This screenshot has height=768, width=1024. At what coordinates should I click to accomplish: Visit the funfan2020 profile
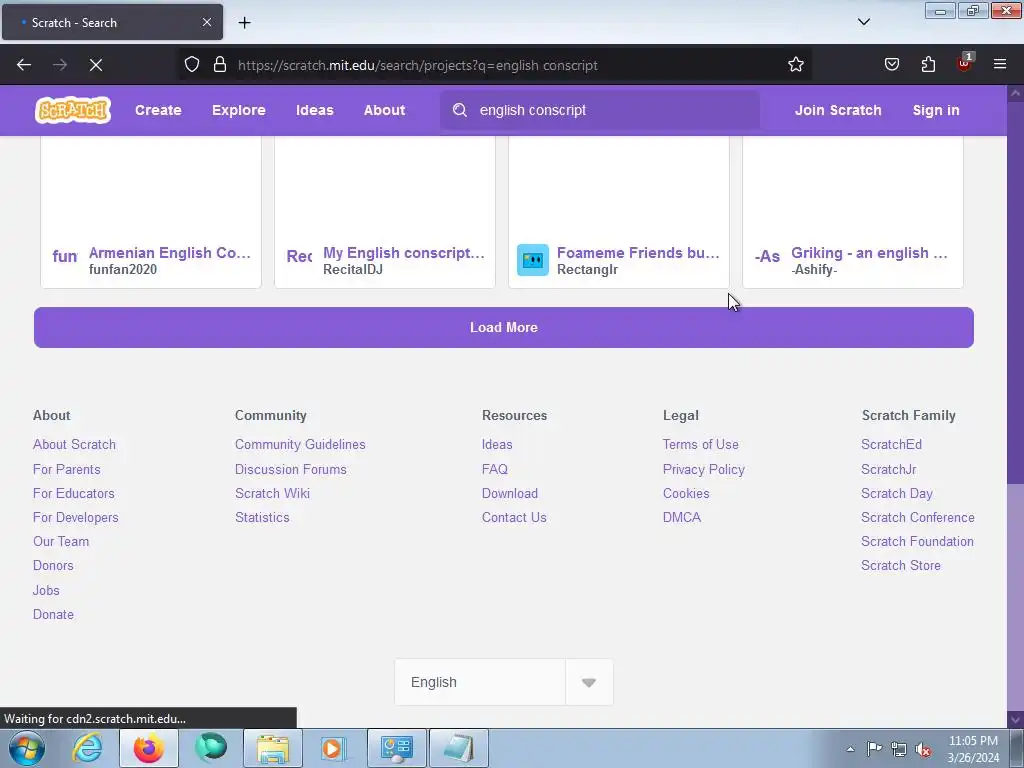(123, 269)
